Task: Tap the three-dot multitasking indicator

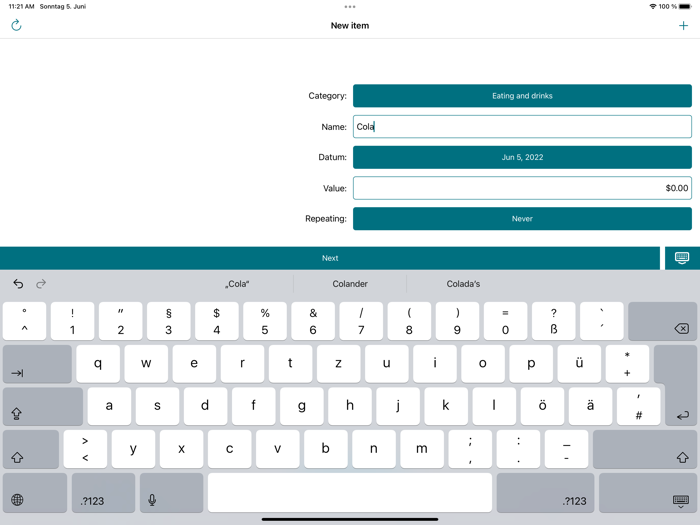Action: pyautogui.click(x=350, y=7)
